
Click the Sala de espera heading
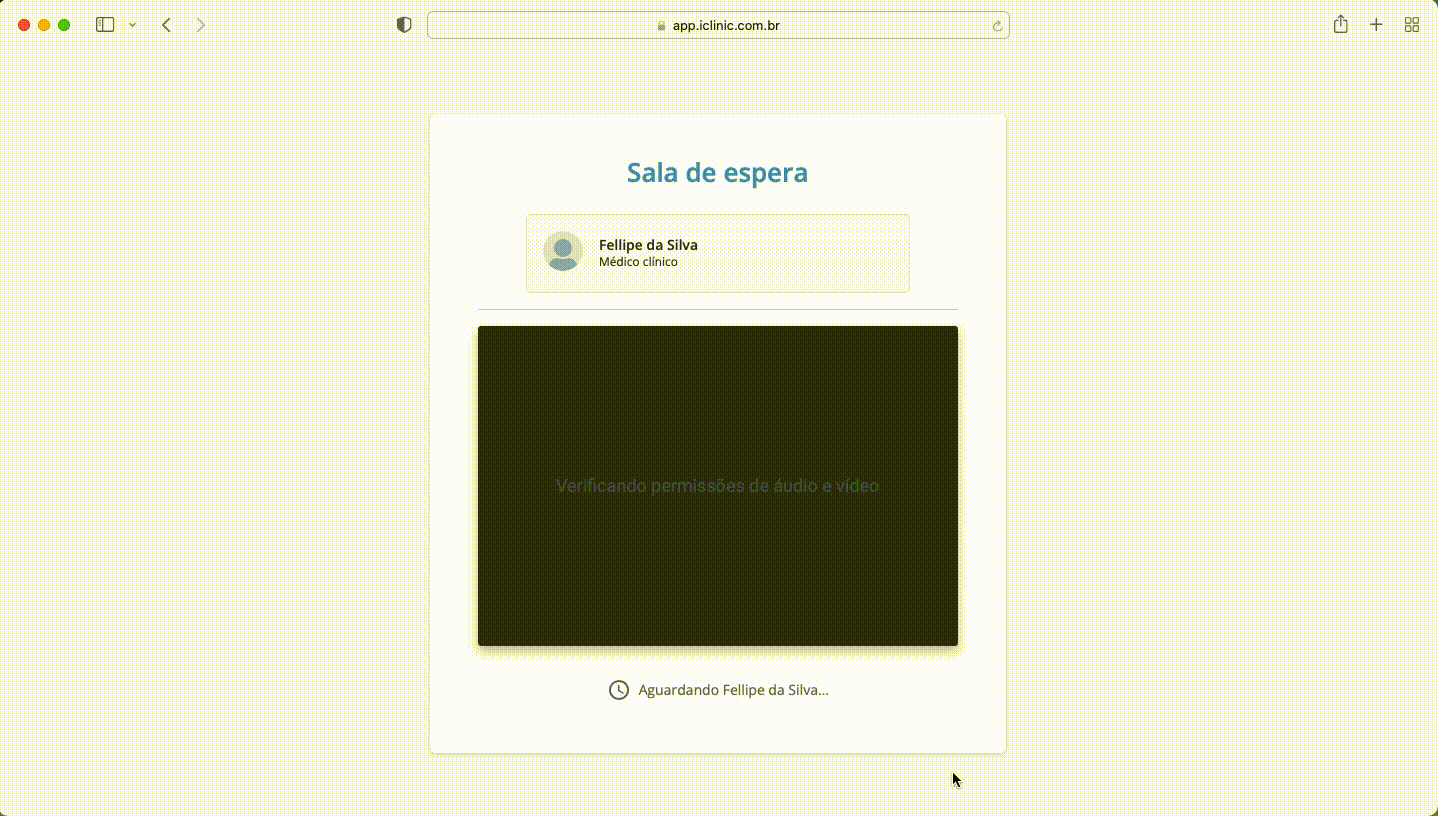tap(717, 172)
